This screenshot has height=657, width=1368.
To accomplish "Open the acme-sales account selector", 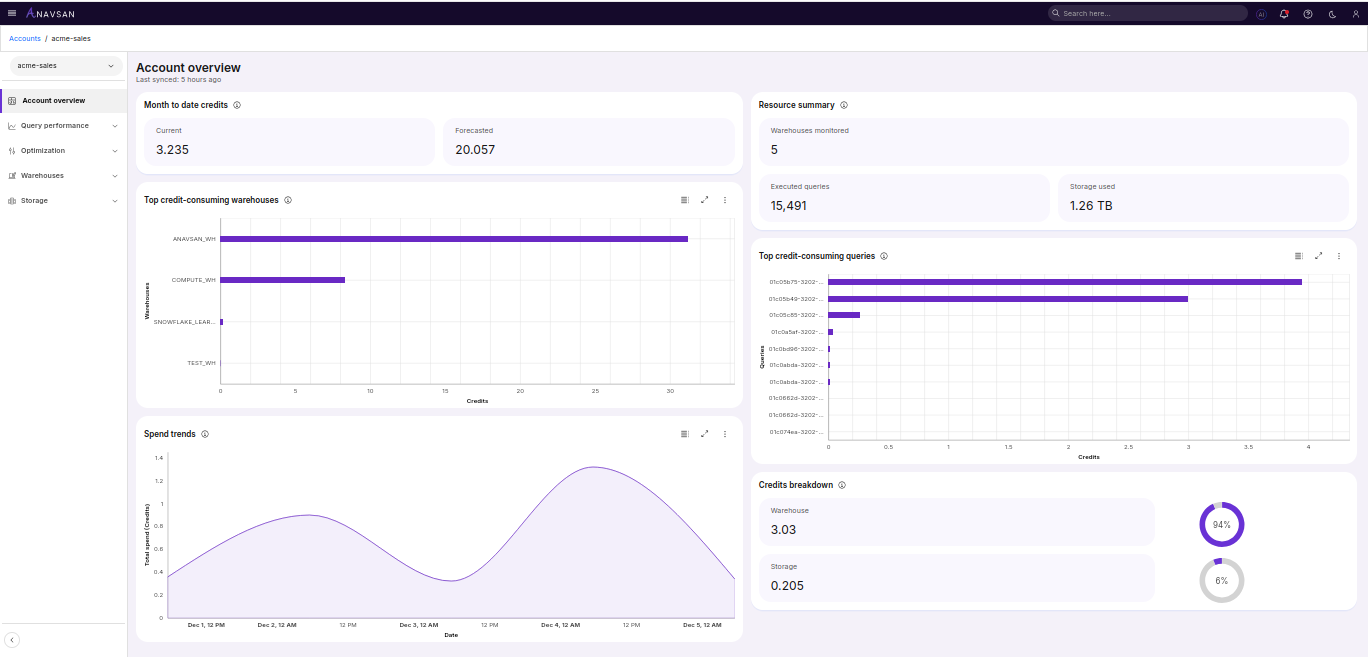I will pyautogui.click(x=64, y=64).
